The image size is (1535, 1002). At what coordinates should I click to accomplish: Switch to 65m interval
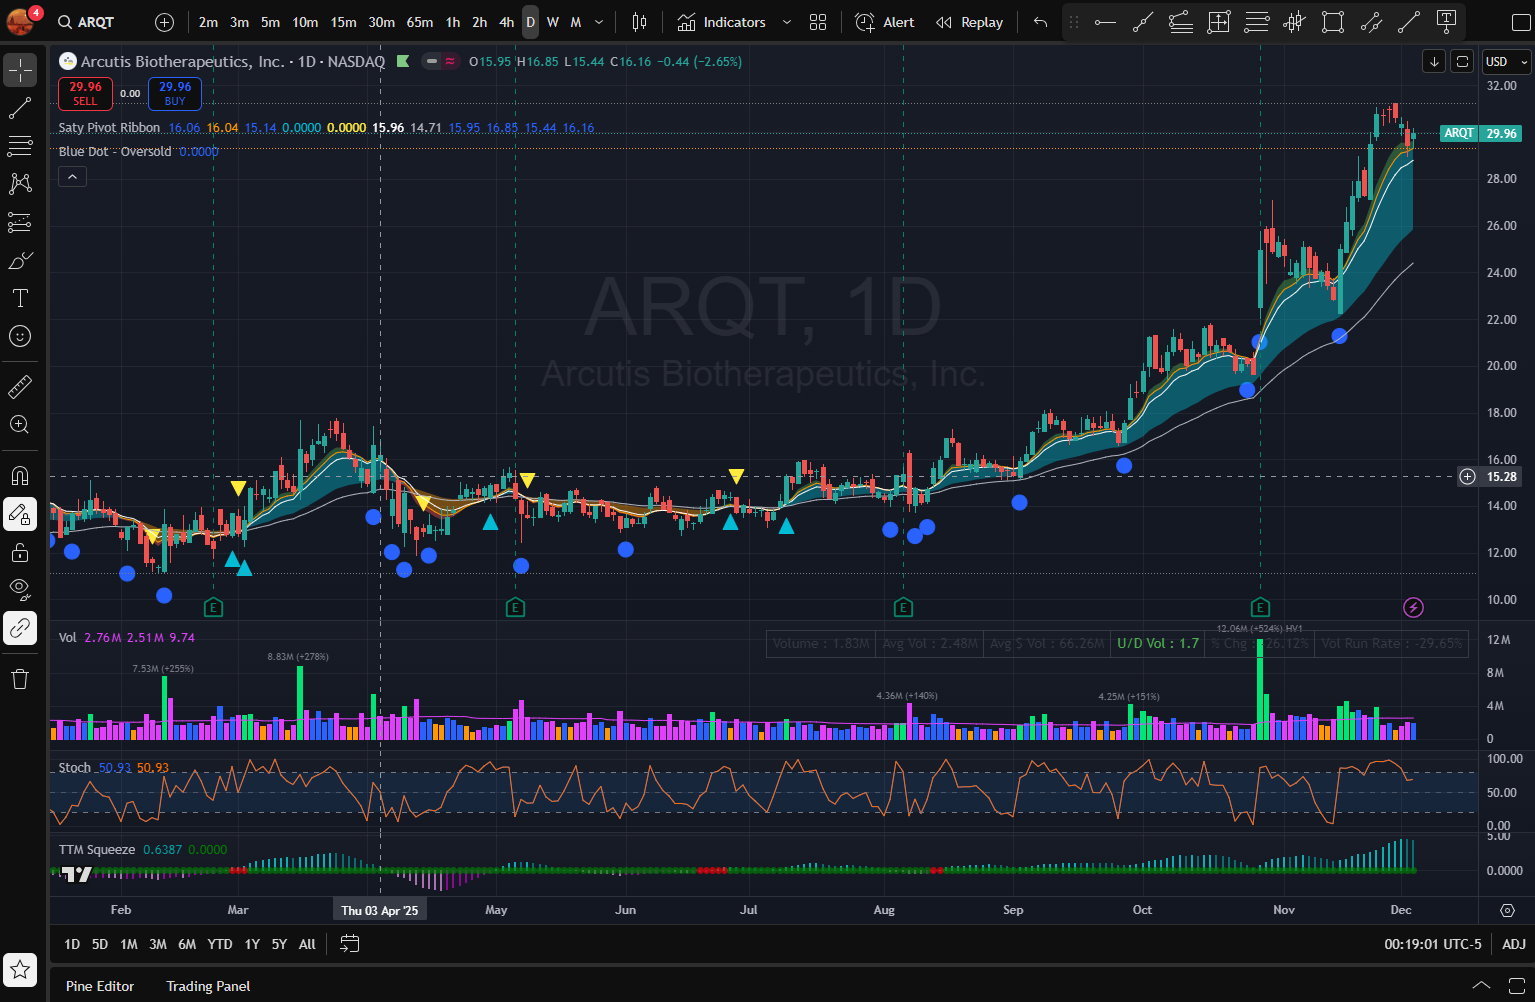click(420, 22)
